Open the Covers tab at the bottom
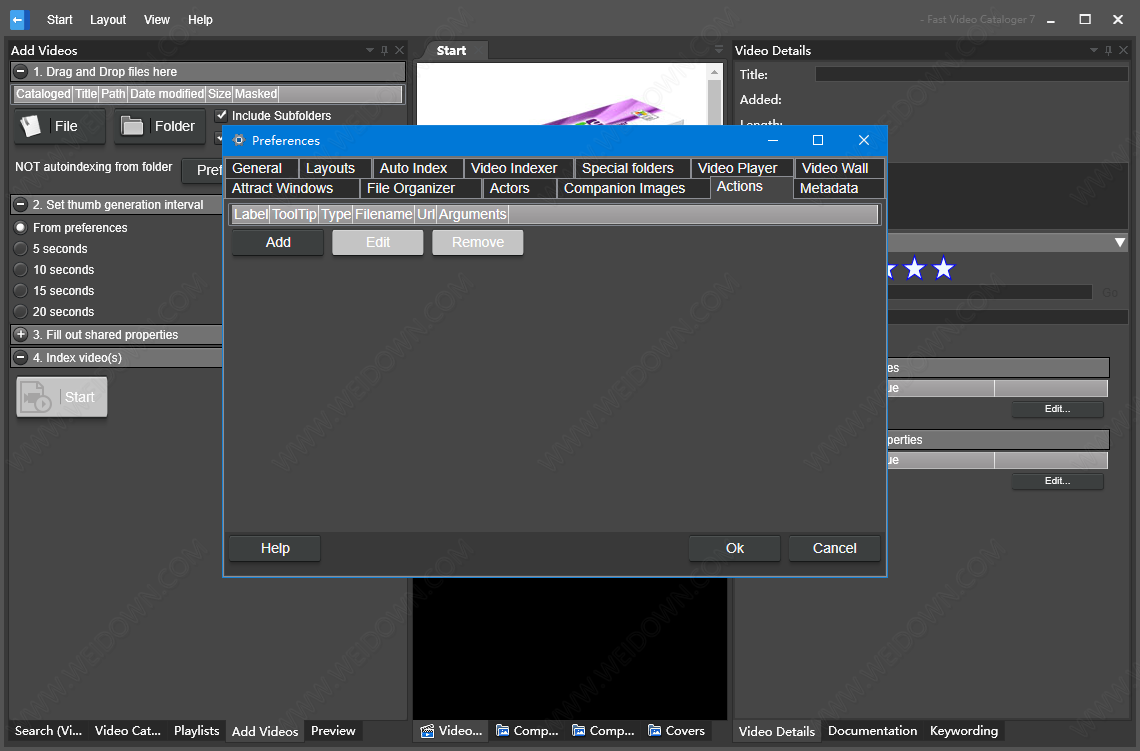This screenshot has width=1140, height=751. 676,731
